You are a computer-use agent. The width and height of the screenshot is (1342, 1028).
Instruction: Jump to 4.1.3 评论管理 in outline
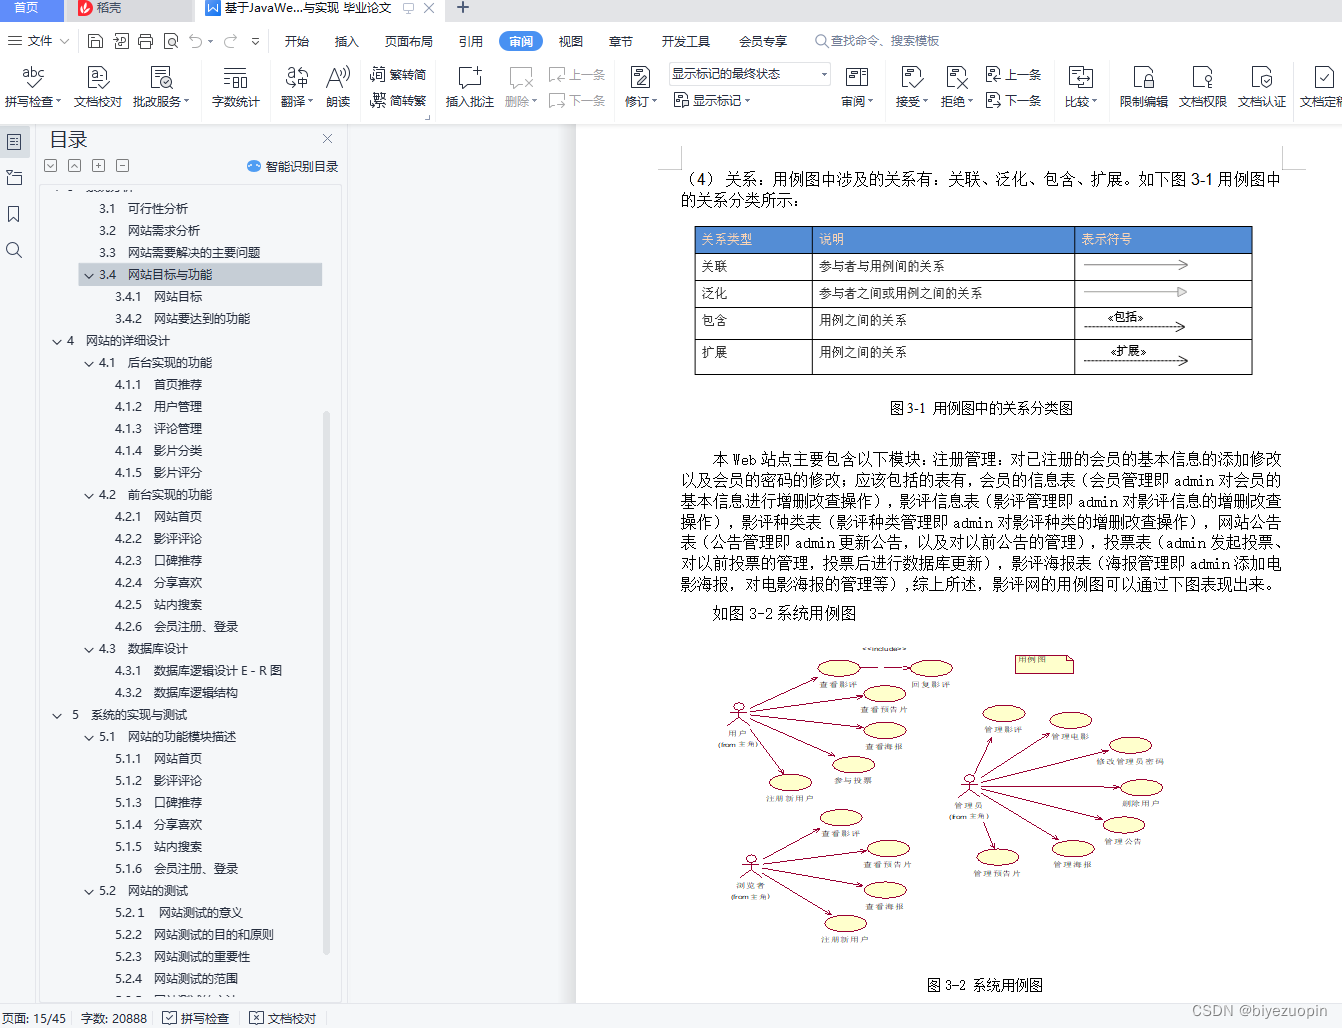[x=158, y=429]
